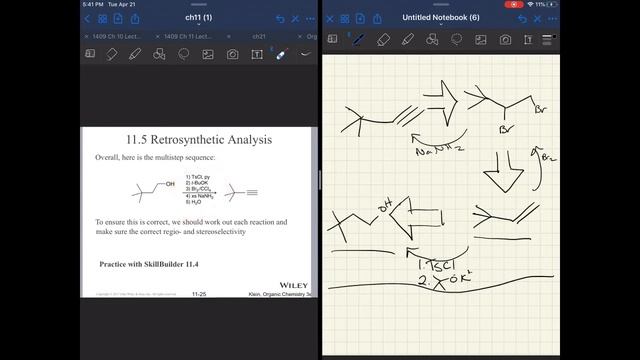
Task: Grab the multitasking handle above Untitled Notebook
Action: point(441,4)
